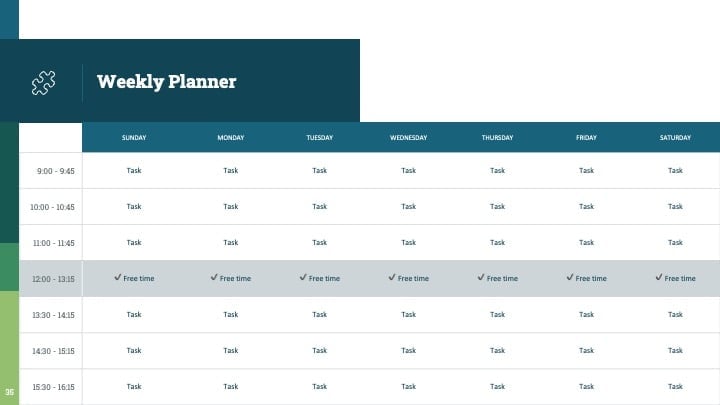Click the puzzle piece icon
Viewport: 720px width, 405px height.
[44, 83]
